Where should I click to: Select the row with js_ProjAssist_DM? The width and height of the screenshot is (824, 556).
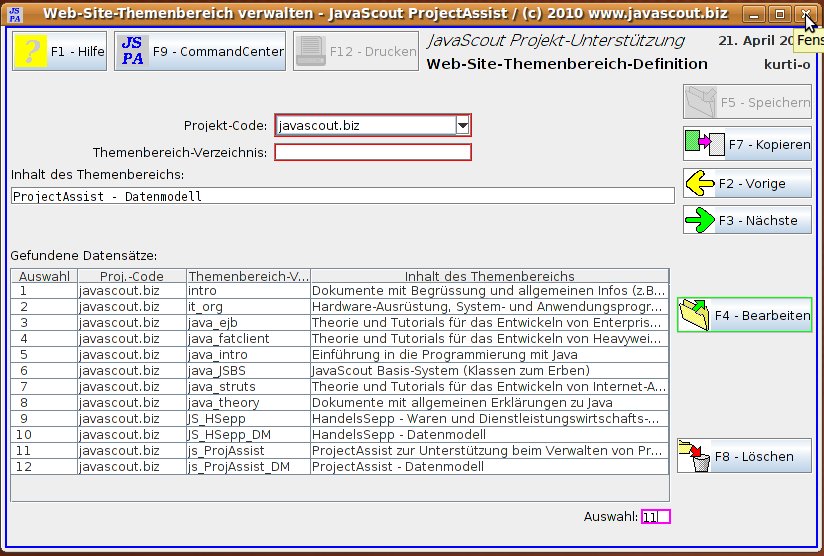[x=339, y=467]
